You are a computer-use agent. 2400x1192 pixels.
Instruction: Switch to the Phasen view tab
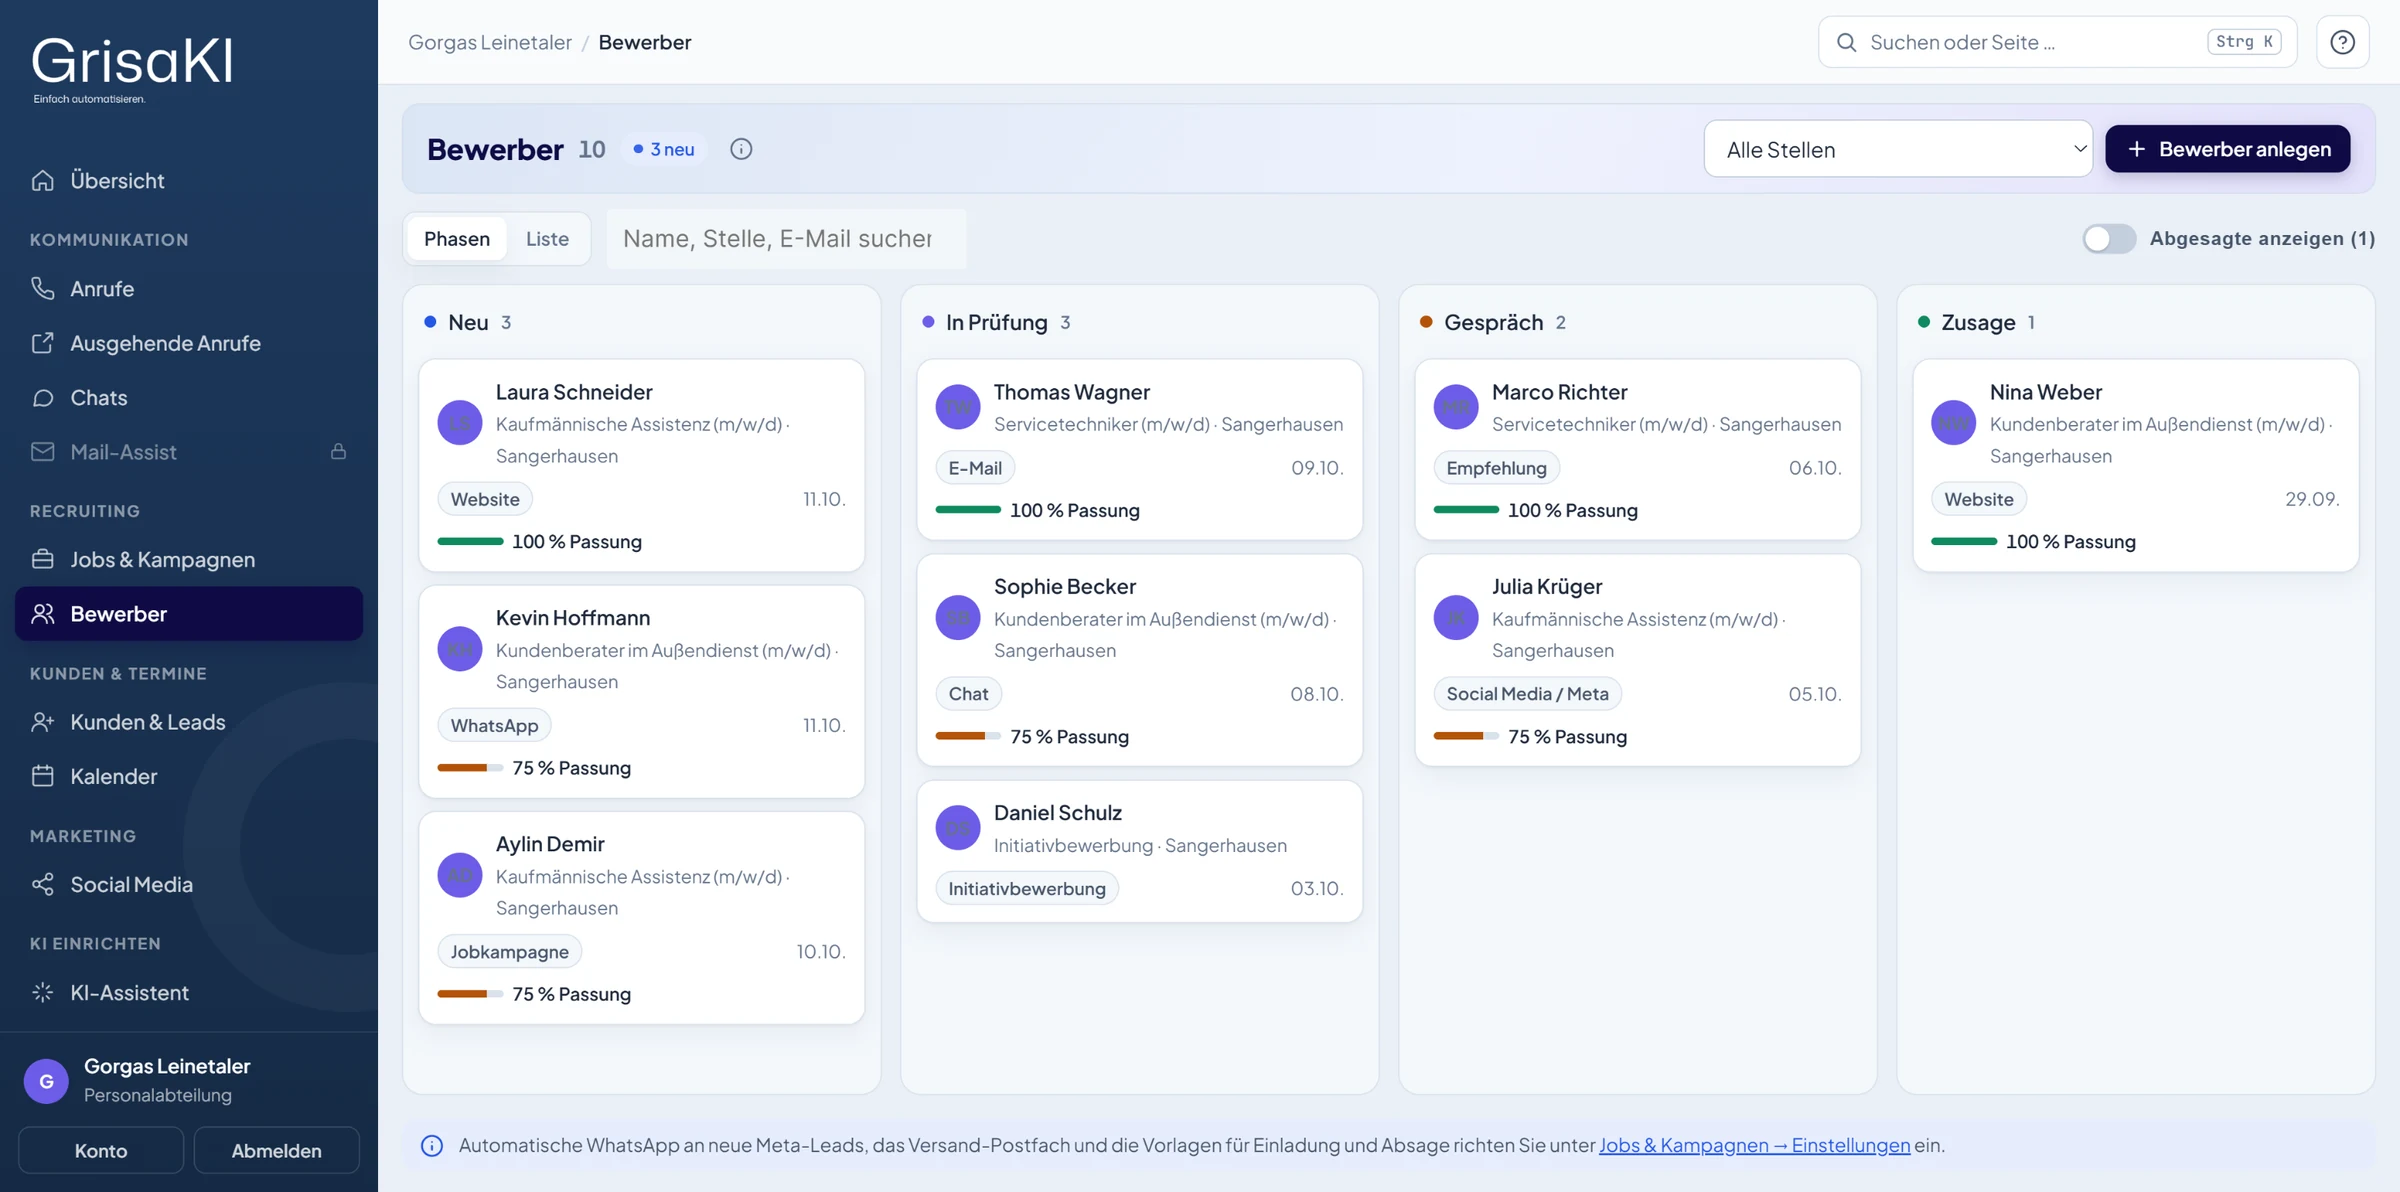457,238
